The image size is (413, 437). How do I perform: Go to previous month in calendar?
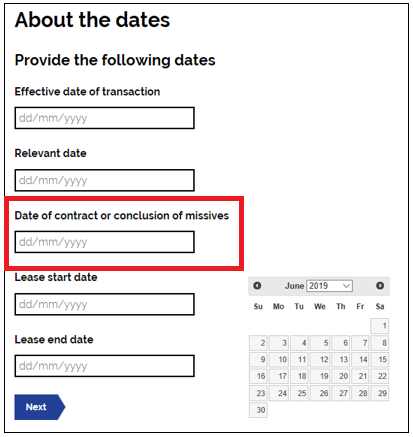257,286
